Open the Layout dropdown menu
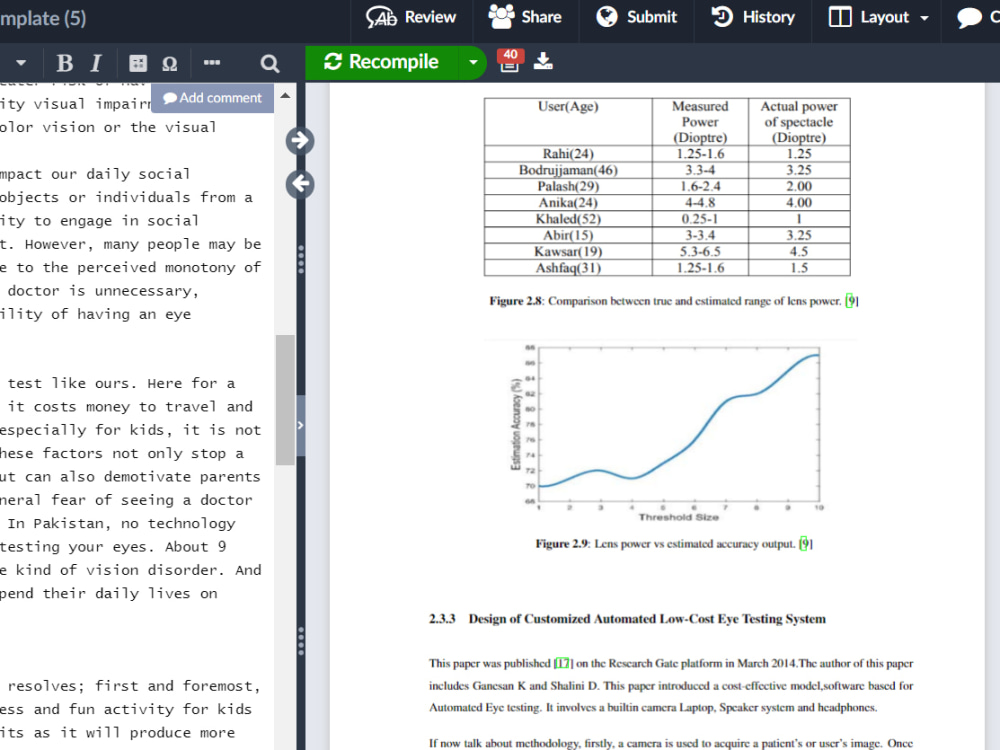 873,17
